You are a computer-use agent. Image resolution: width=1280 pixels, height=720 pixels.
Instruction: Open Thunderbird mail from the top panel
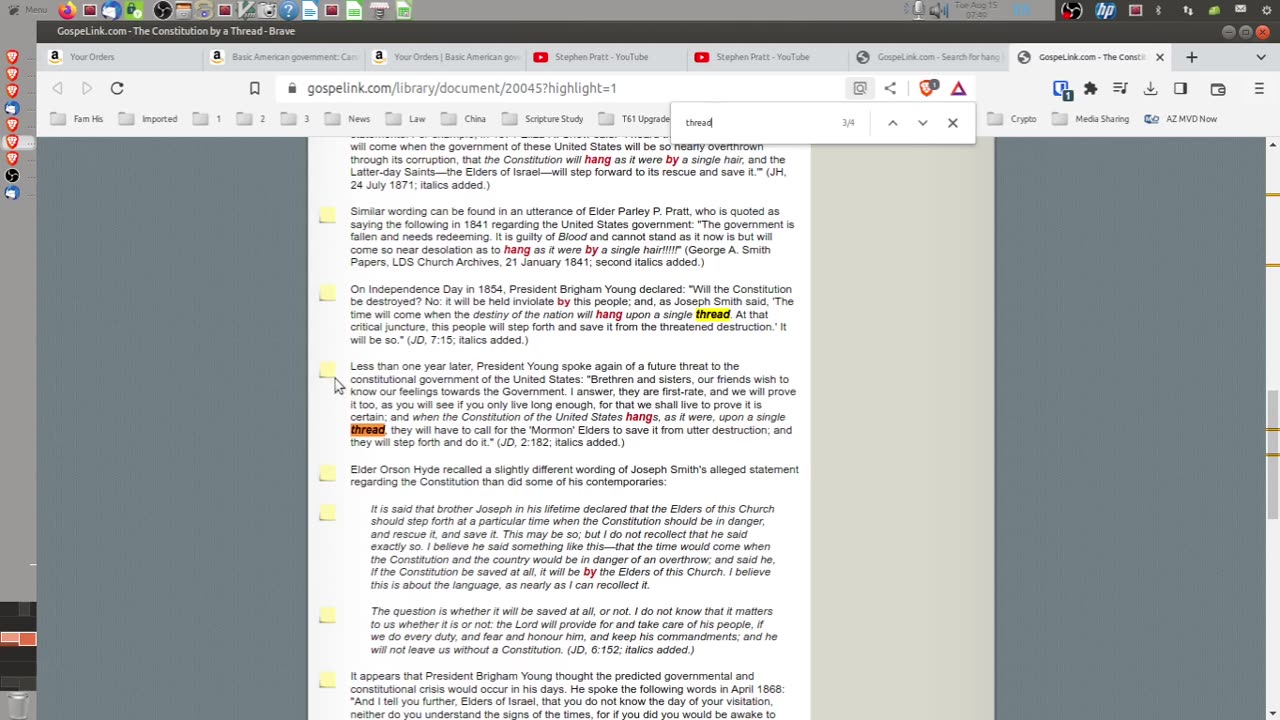111,11
